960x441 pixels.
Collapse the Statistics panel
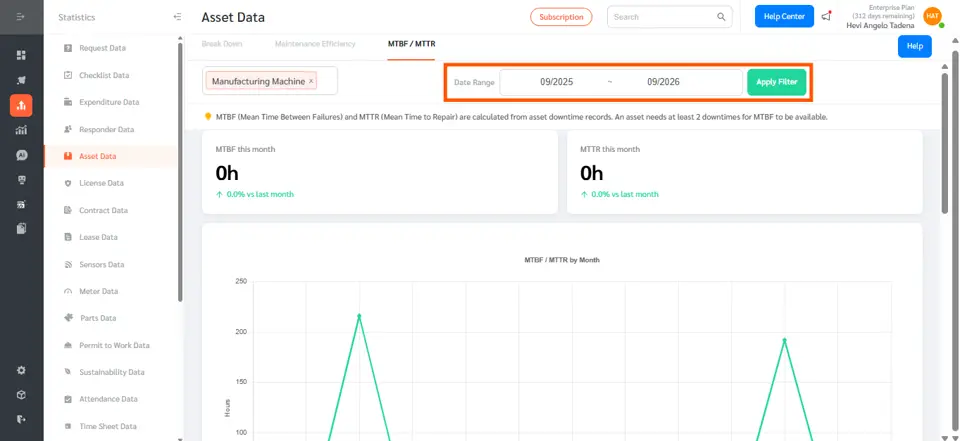coord(178,17)
